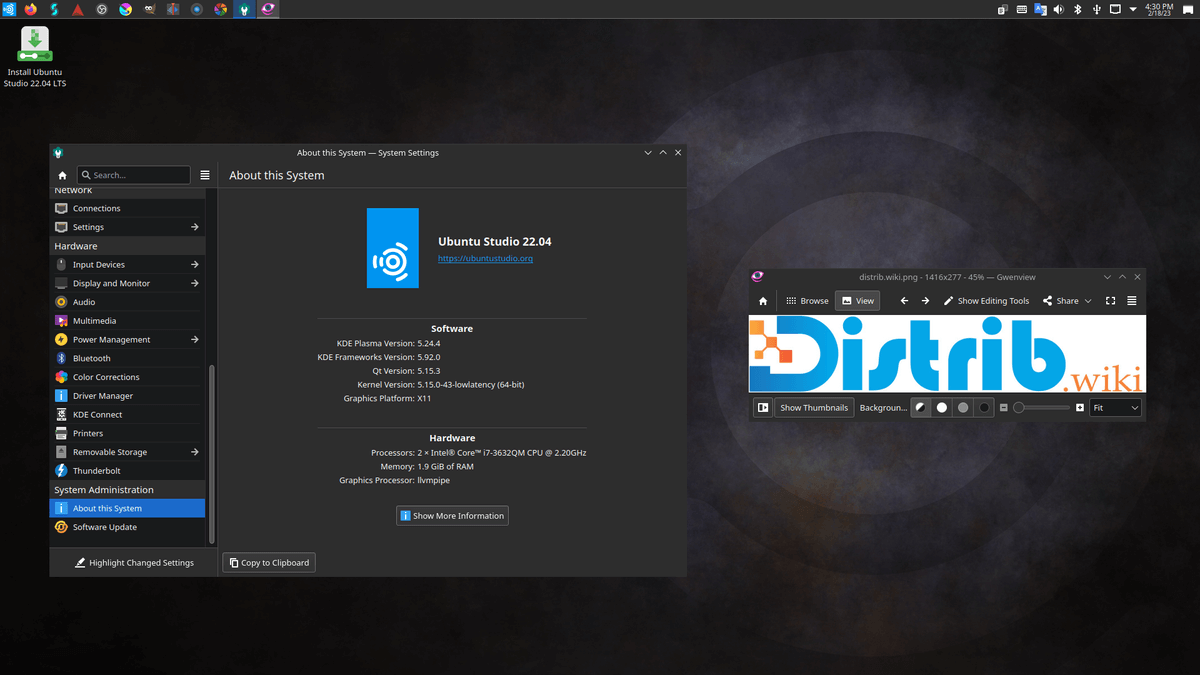Show hidden system tray icons

[x=1133, y=9]
